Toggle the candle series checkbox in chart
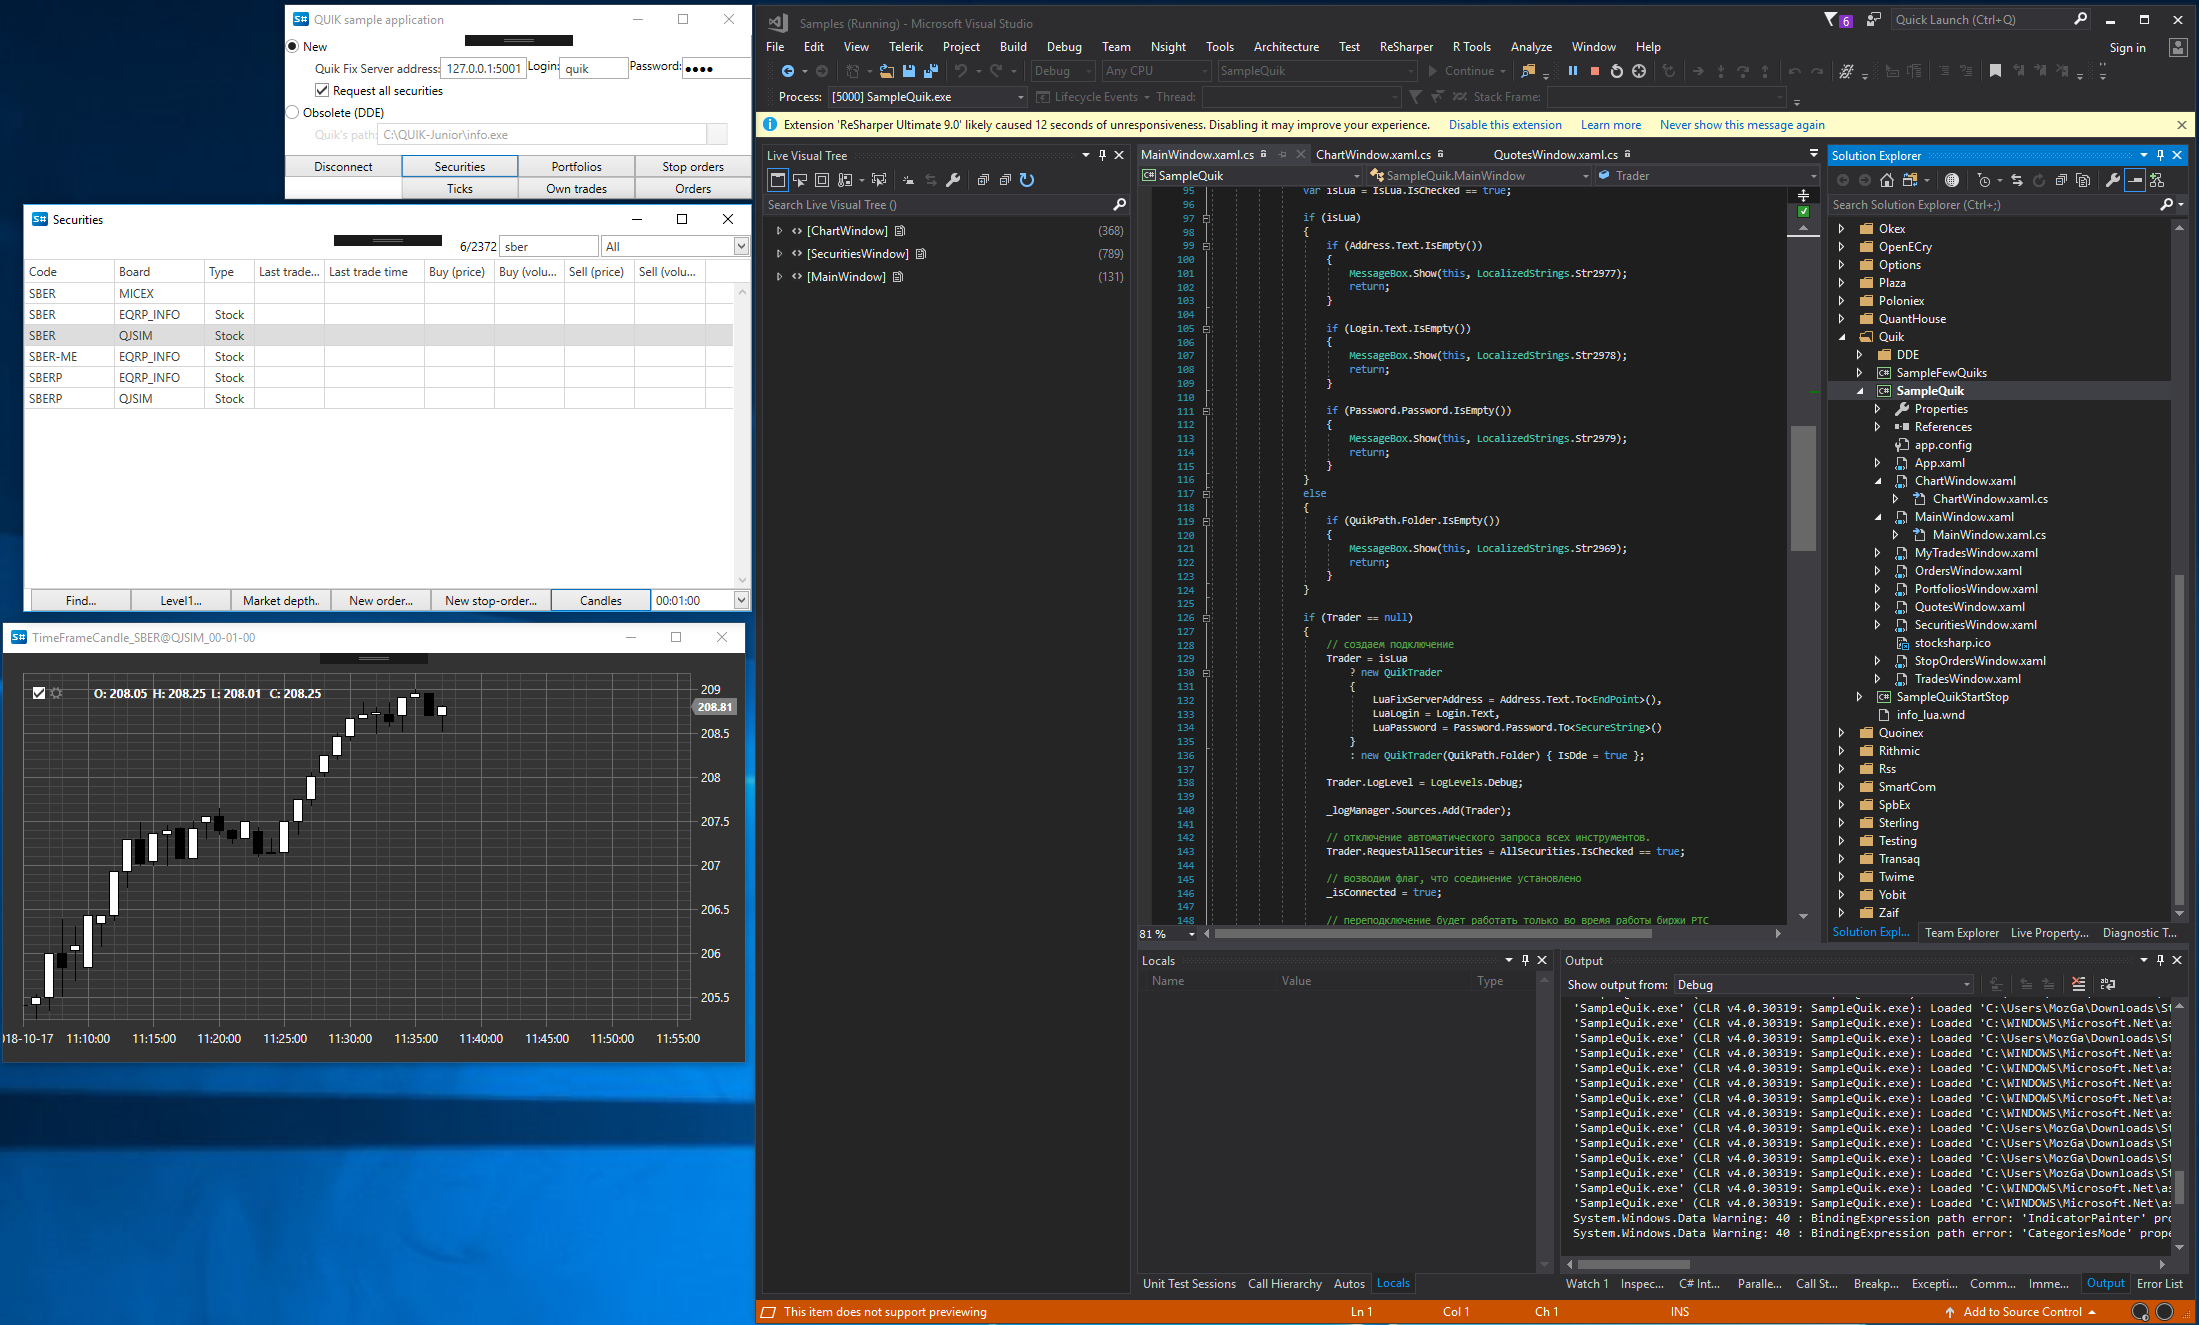This screenshot has height=1325, width=2199. (39, 693)
